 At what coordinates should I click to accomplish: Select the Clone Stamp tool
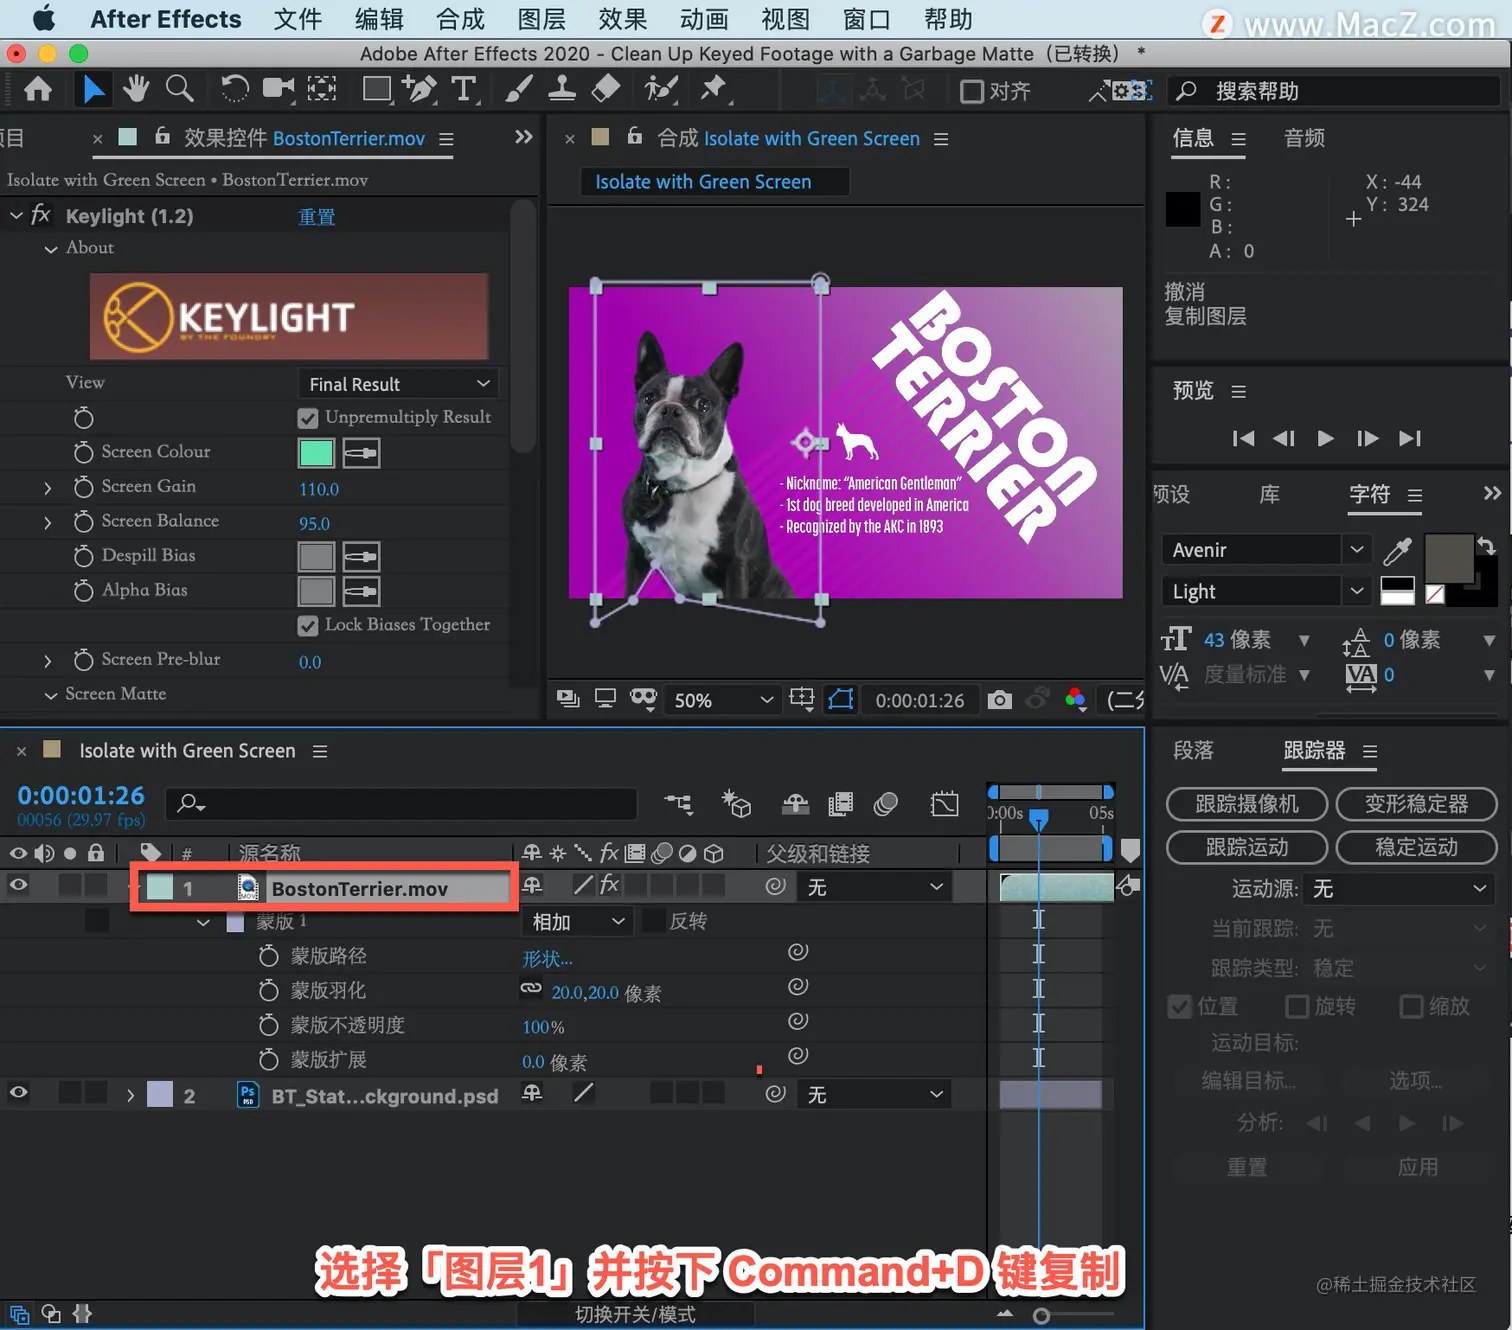[x=562, y=90]
